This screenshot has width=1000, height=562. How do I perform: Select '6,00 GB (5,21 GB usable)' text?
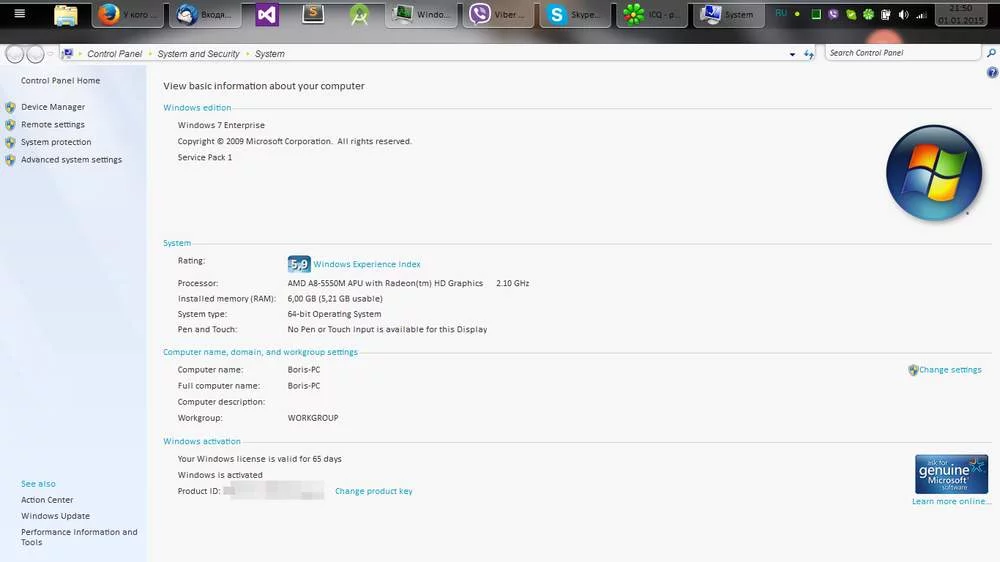(335, 299)
